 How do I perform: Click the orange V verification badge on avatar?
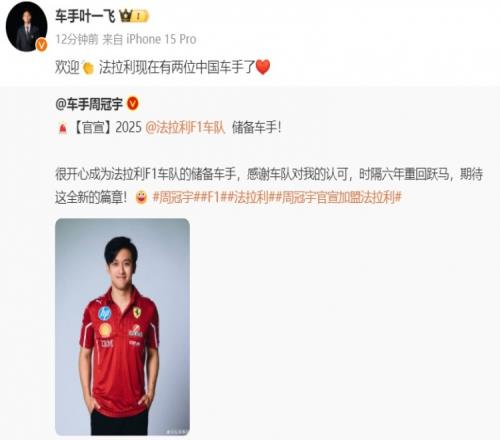pos(42,45)
